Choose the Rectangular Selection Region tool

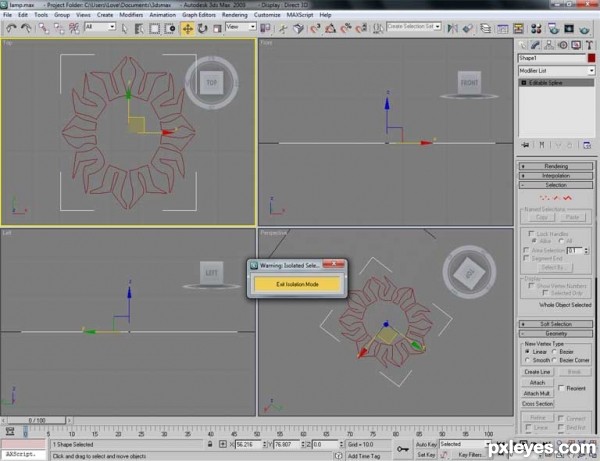(154, 28)
